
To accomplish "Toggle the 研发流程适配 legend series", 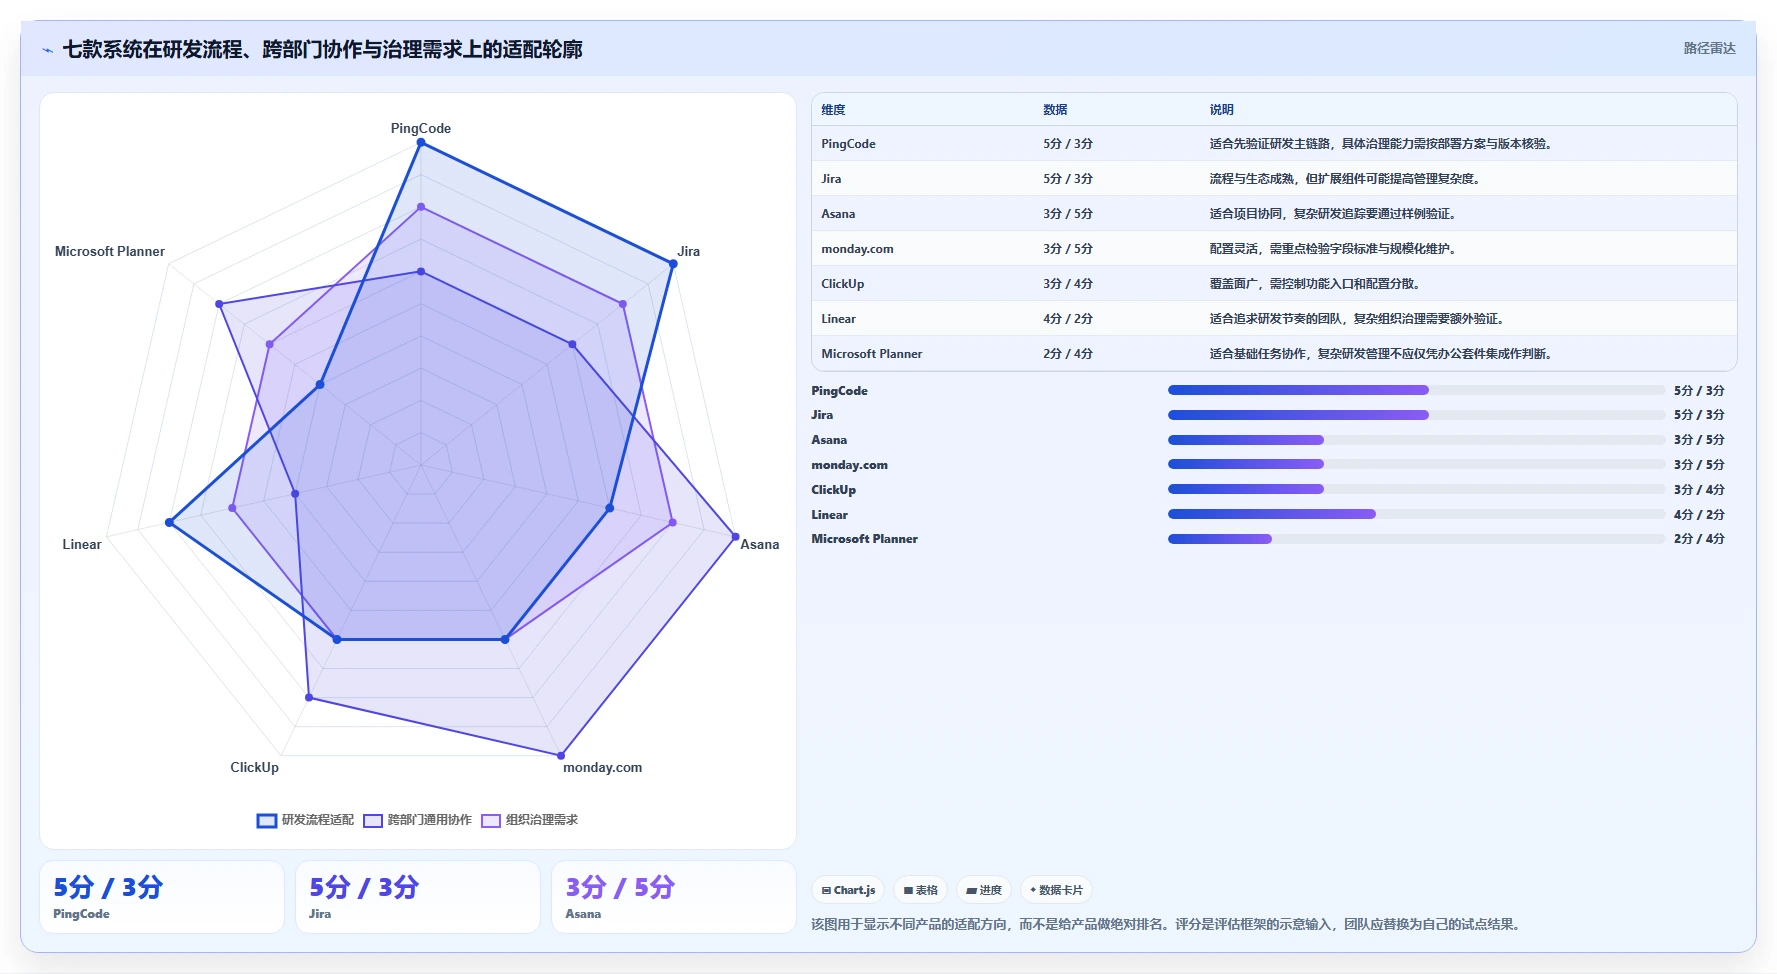I will (x=306, y=820).
